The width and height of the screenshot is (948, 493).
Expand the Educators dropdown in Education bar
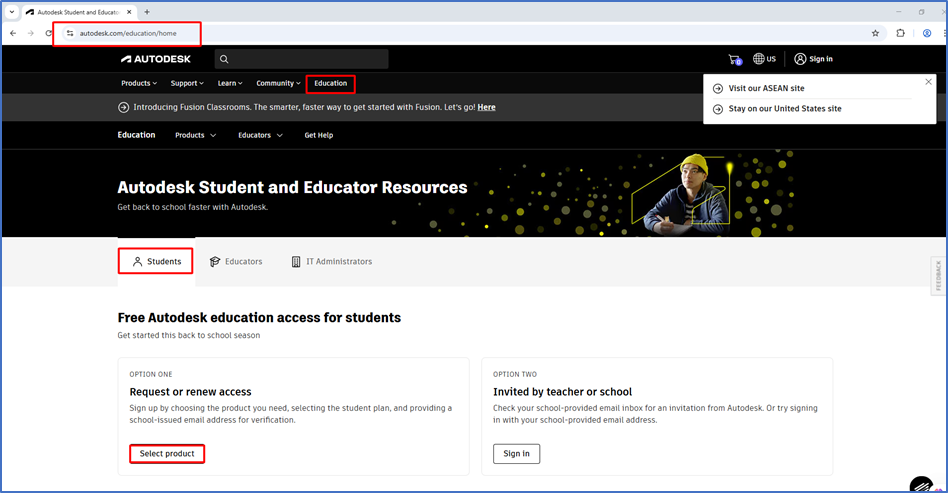pos(260,135)
